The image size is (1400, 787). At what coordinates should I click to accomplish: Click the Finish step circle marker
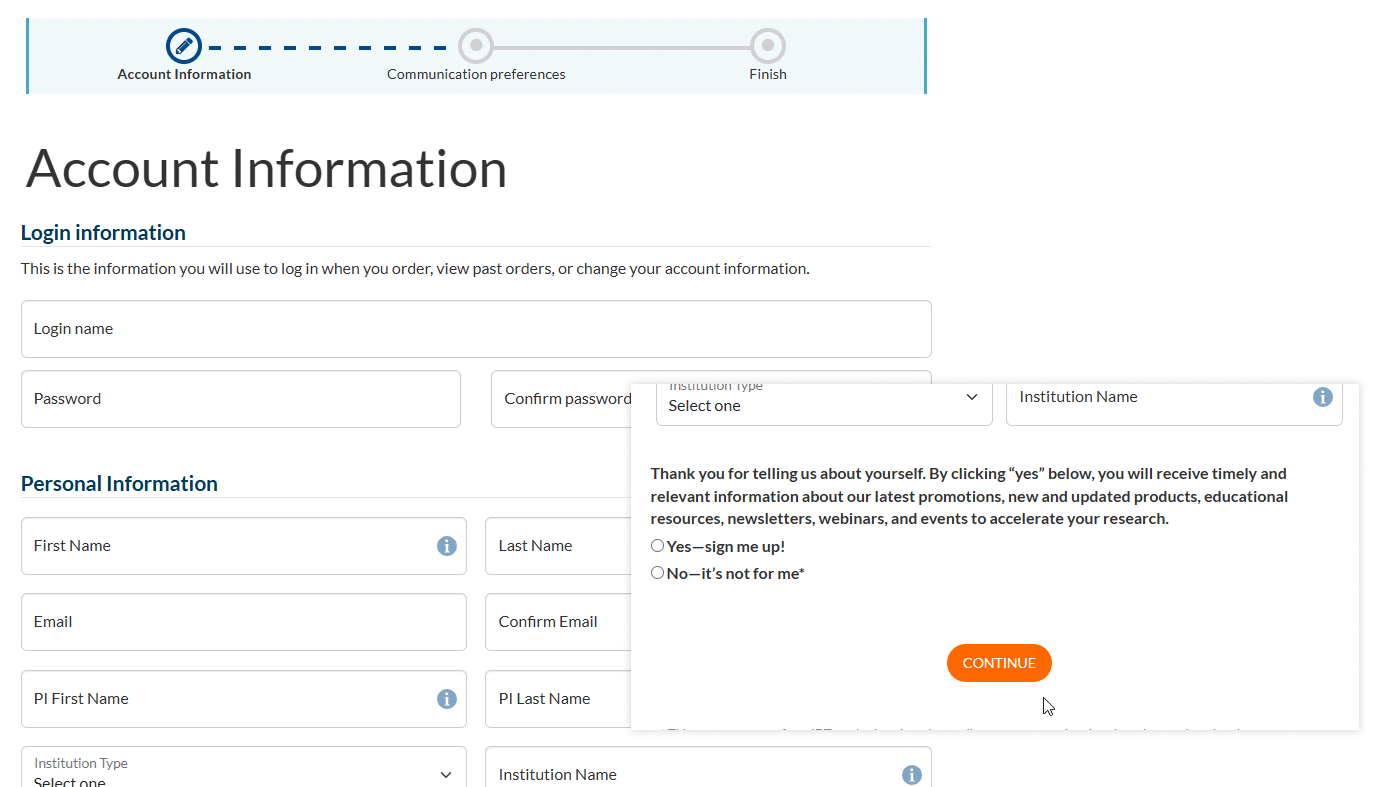(767, 46)
